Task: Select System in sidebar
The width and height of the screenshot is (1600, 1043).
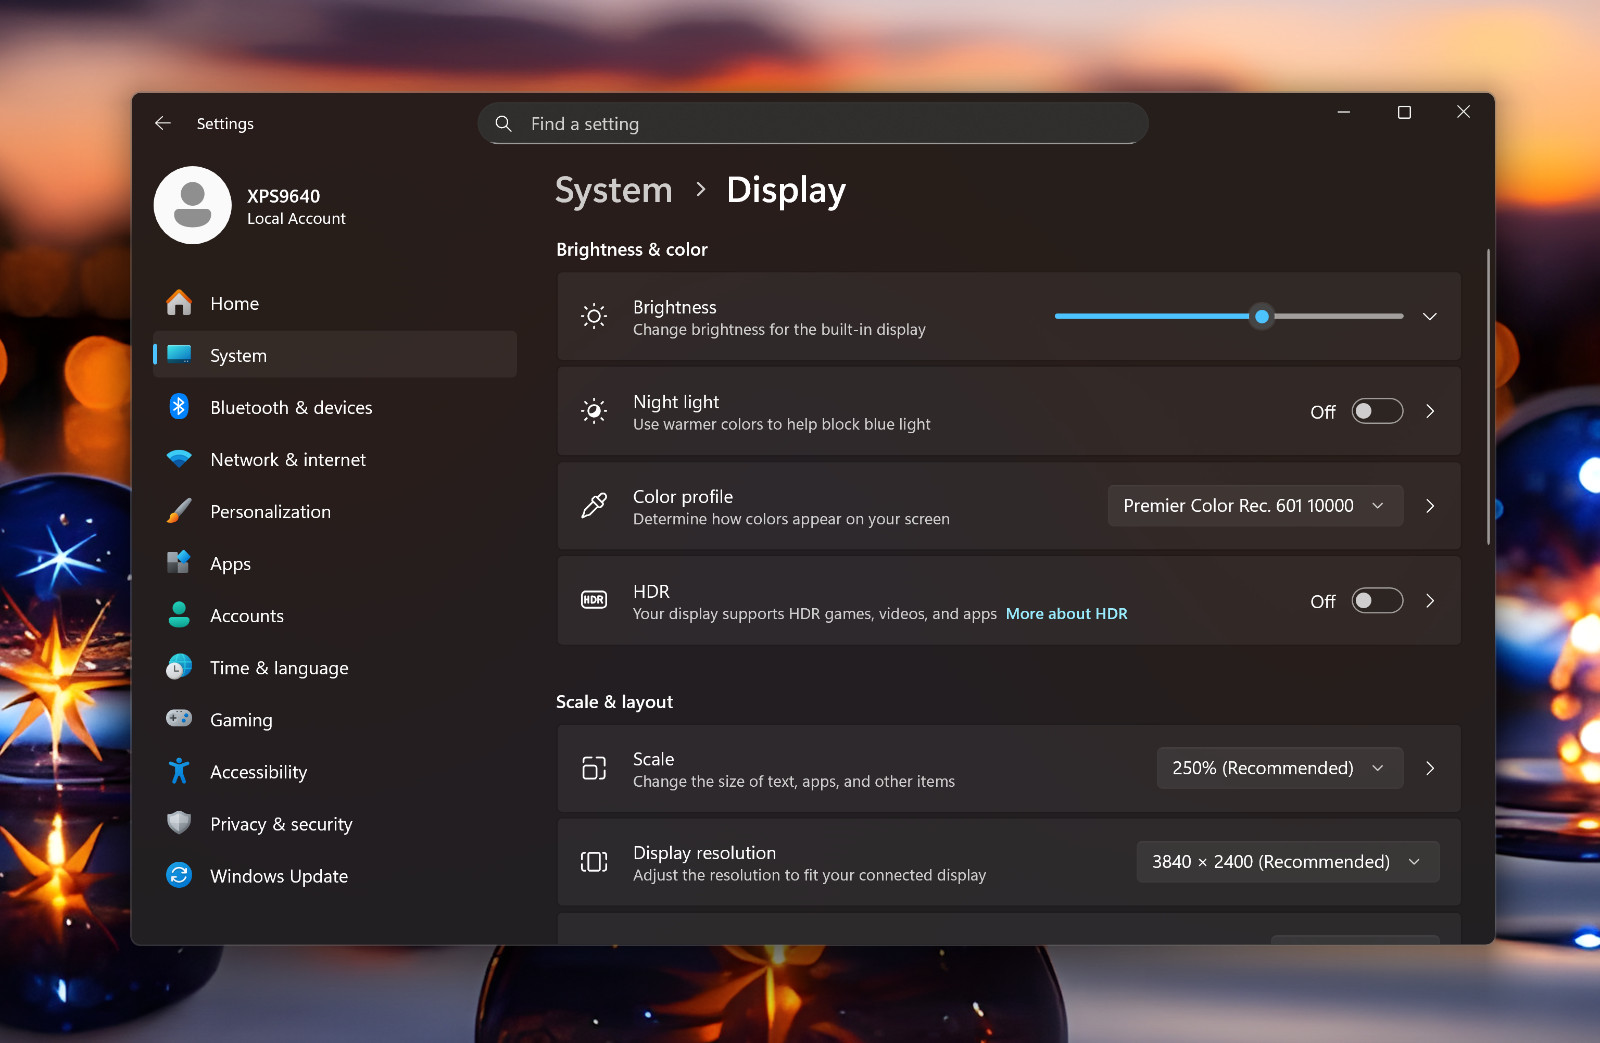Action: [x=335, y=355]
